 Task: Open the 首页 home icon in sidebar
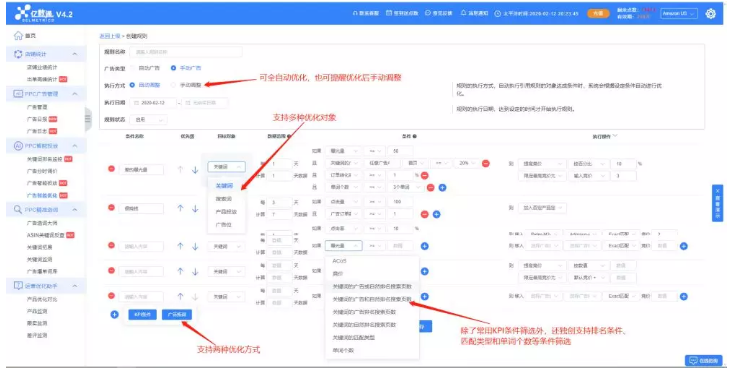pos(18,36)
